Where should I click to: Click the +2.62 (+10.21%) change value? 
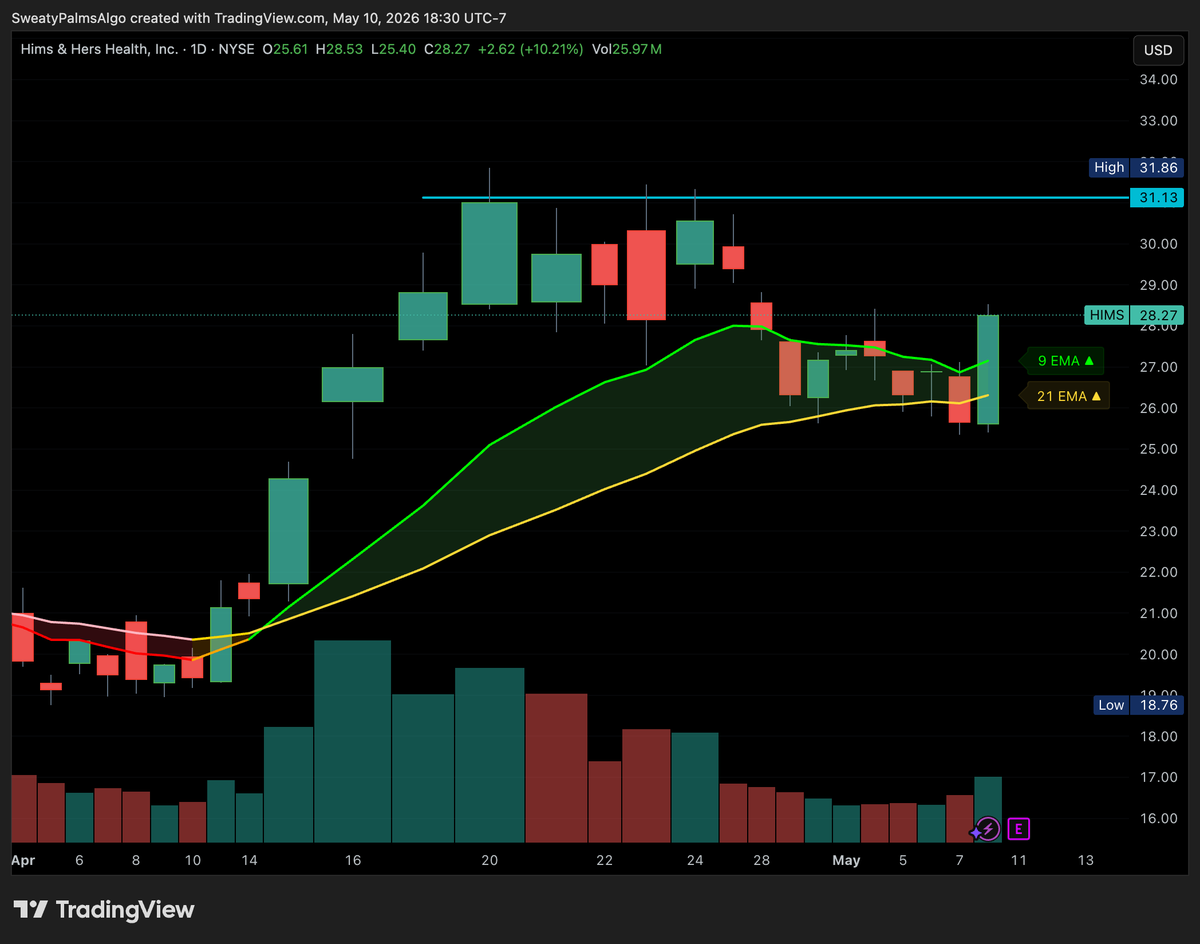tap(530, 49)
